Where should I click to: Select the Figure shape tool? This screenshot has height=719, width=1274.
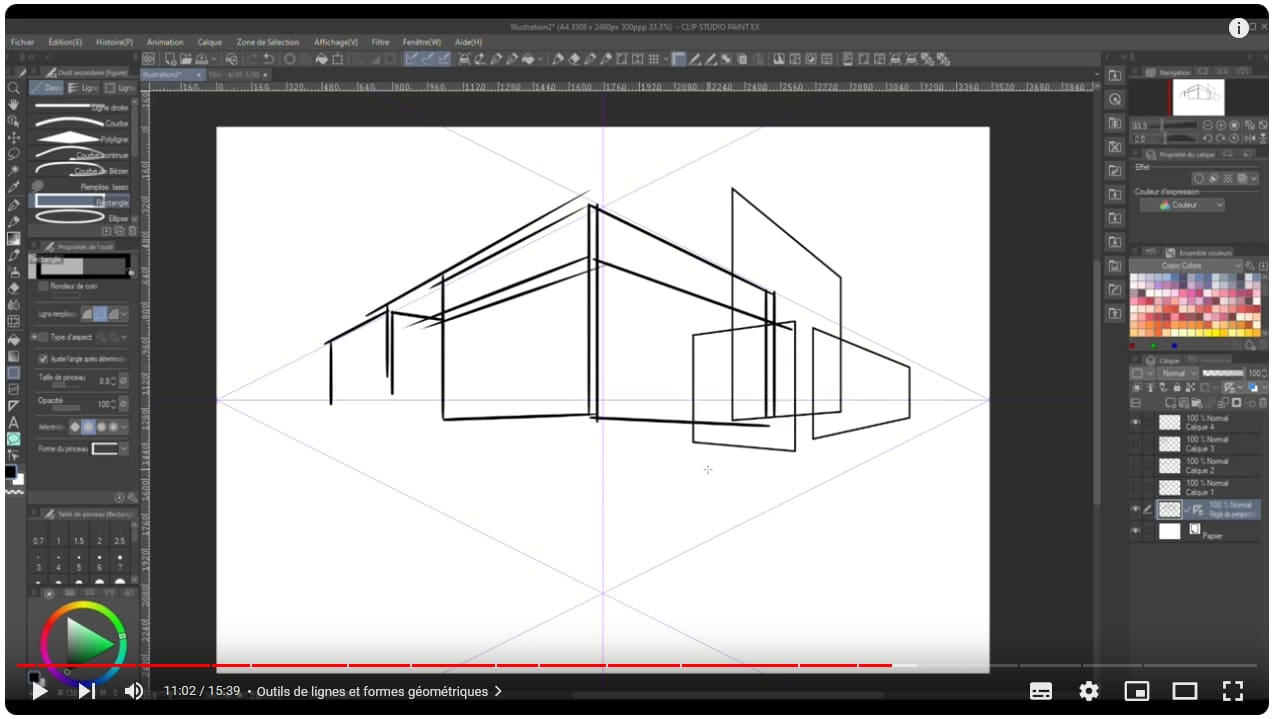[x=13, y=373]
